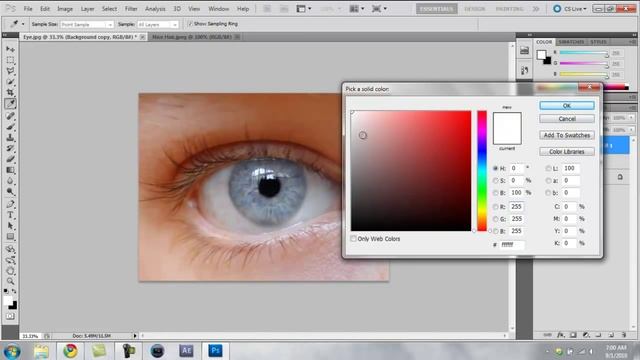Select the Hand tool
This screenshot has width=640, height=360.
(10, 271)
